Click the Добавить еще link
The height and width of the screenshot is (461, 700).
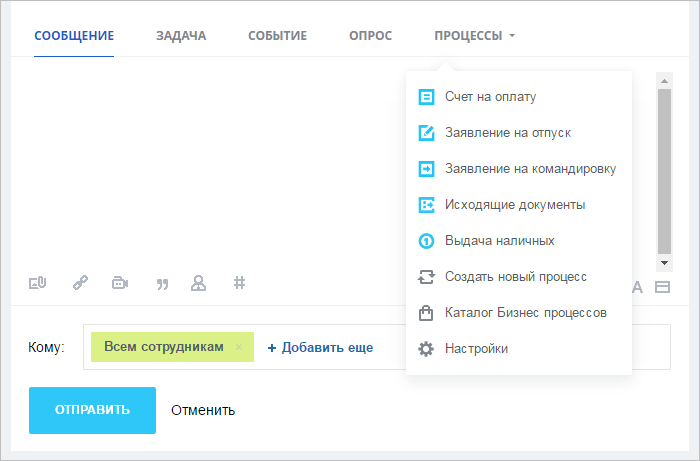pos(320,347)
